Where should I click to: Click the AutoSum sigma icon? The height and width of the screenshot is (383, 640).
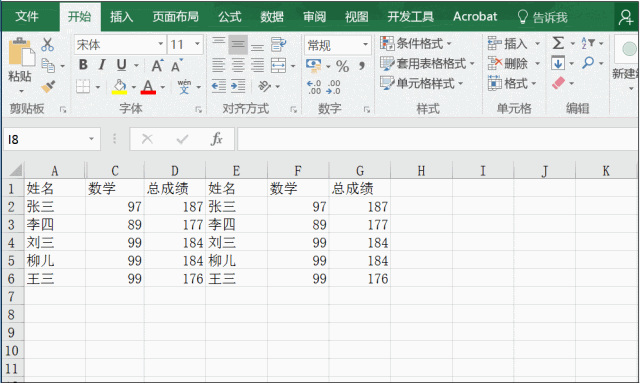click(558, 43)
